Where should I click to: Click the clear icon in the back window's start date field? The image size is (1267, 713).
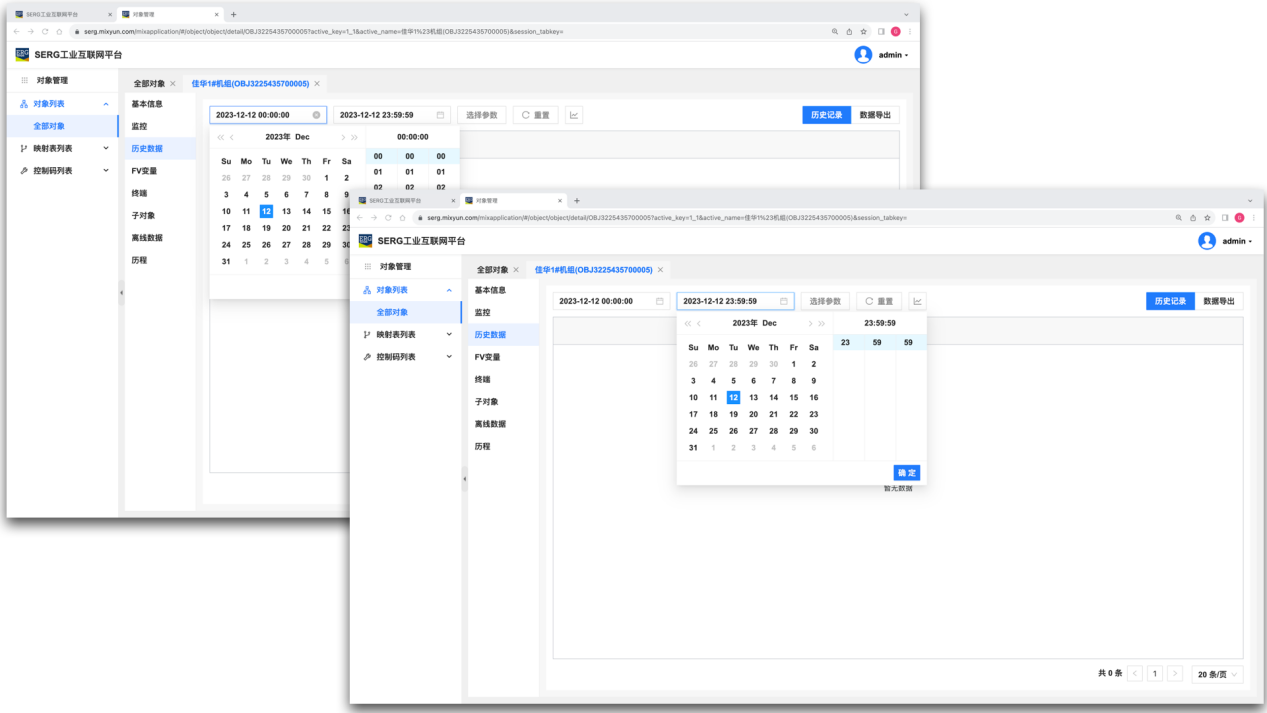tap(316, 115)
